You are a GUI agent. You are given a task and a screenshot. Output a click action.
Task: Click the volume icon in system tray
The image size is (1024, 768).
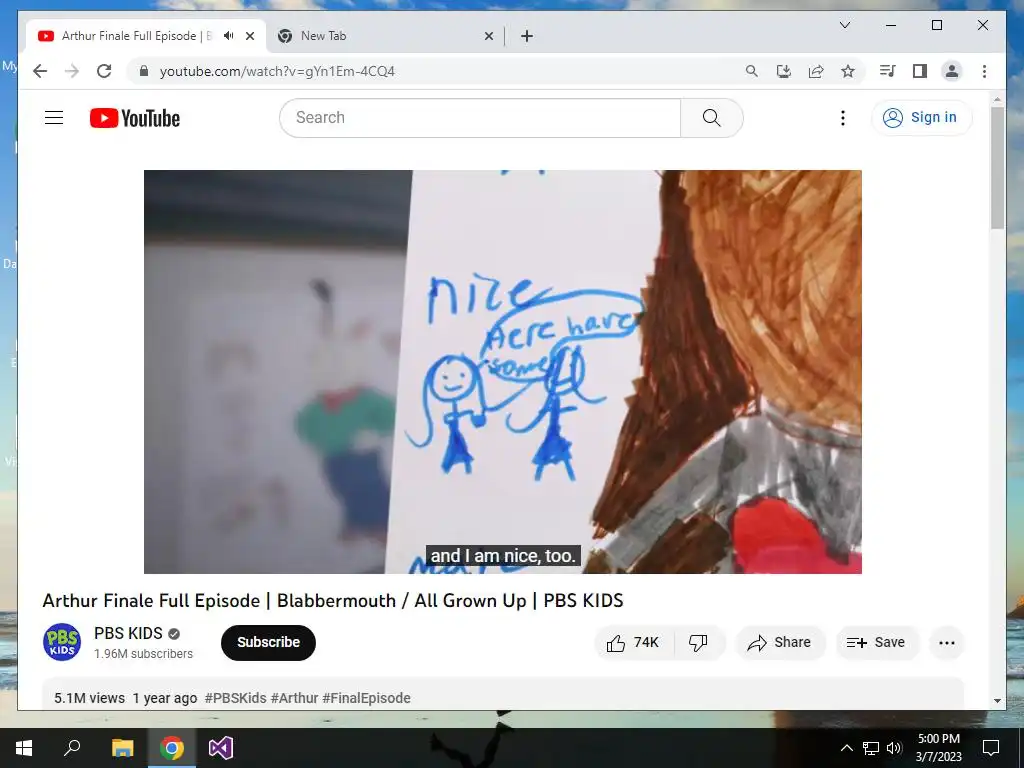894,748
